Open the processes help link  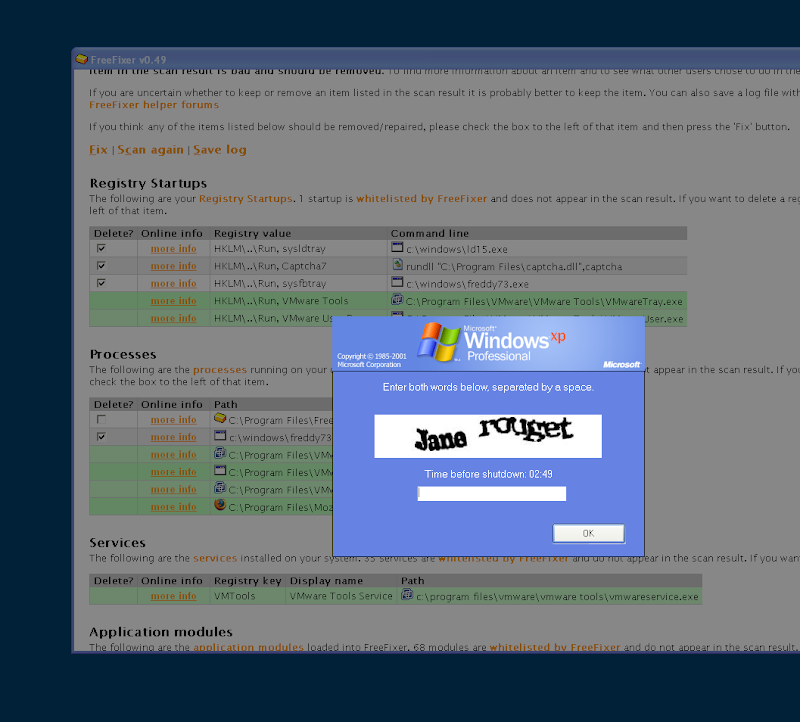[x=220, y=370]
